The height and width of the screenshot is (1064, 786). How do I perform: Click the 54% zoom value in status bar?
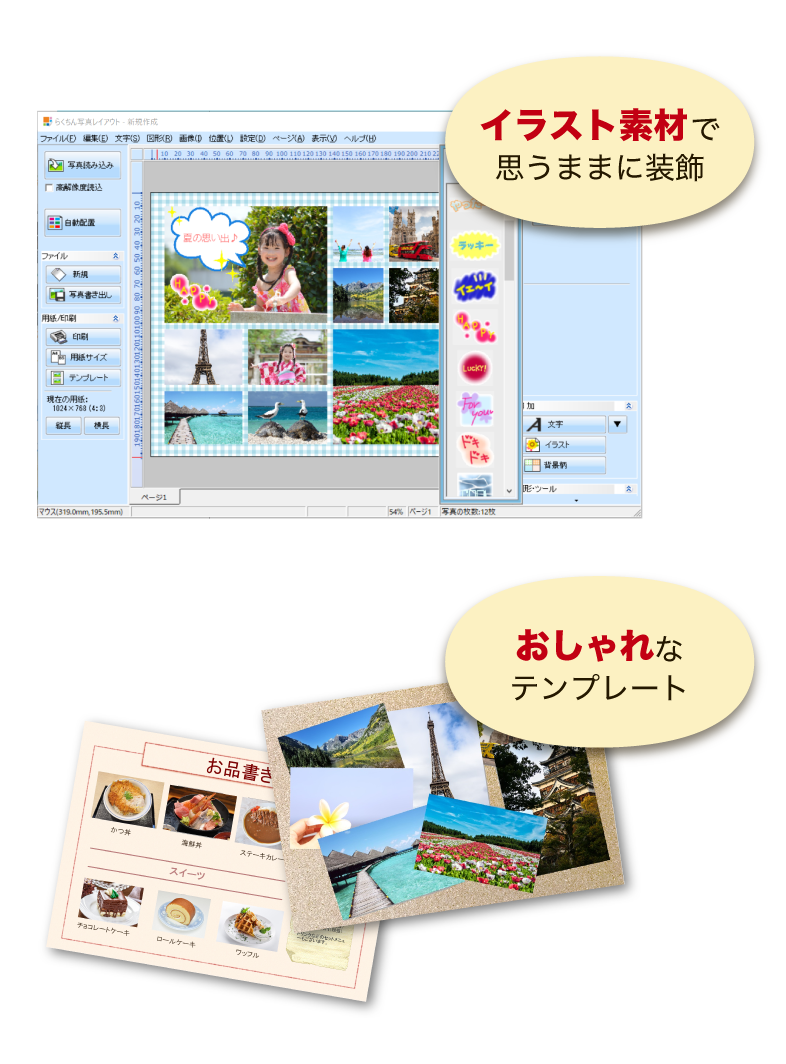[396, 512]
